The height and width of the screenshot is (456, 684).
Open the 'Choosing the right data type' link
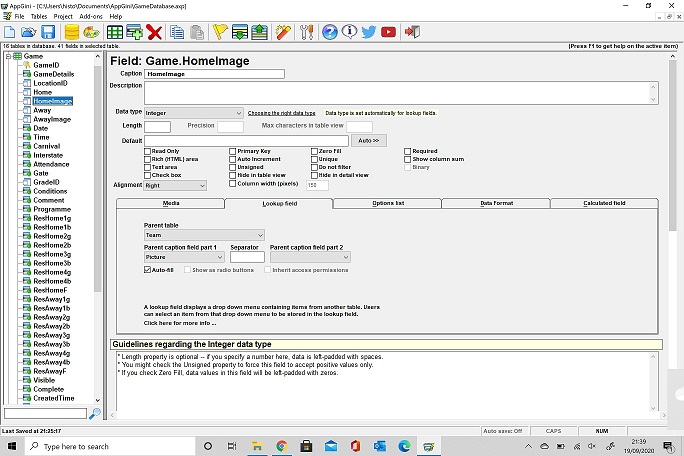point(281,113)
